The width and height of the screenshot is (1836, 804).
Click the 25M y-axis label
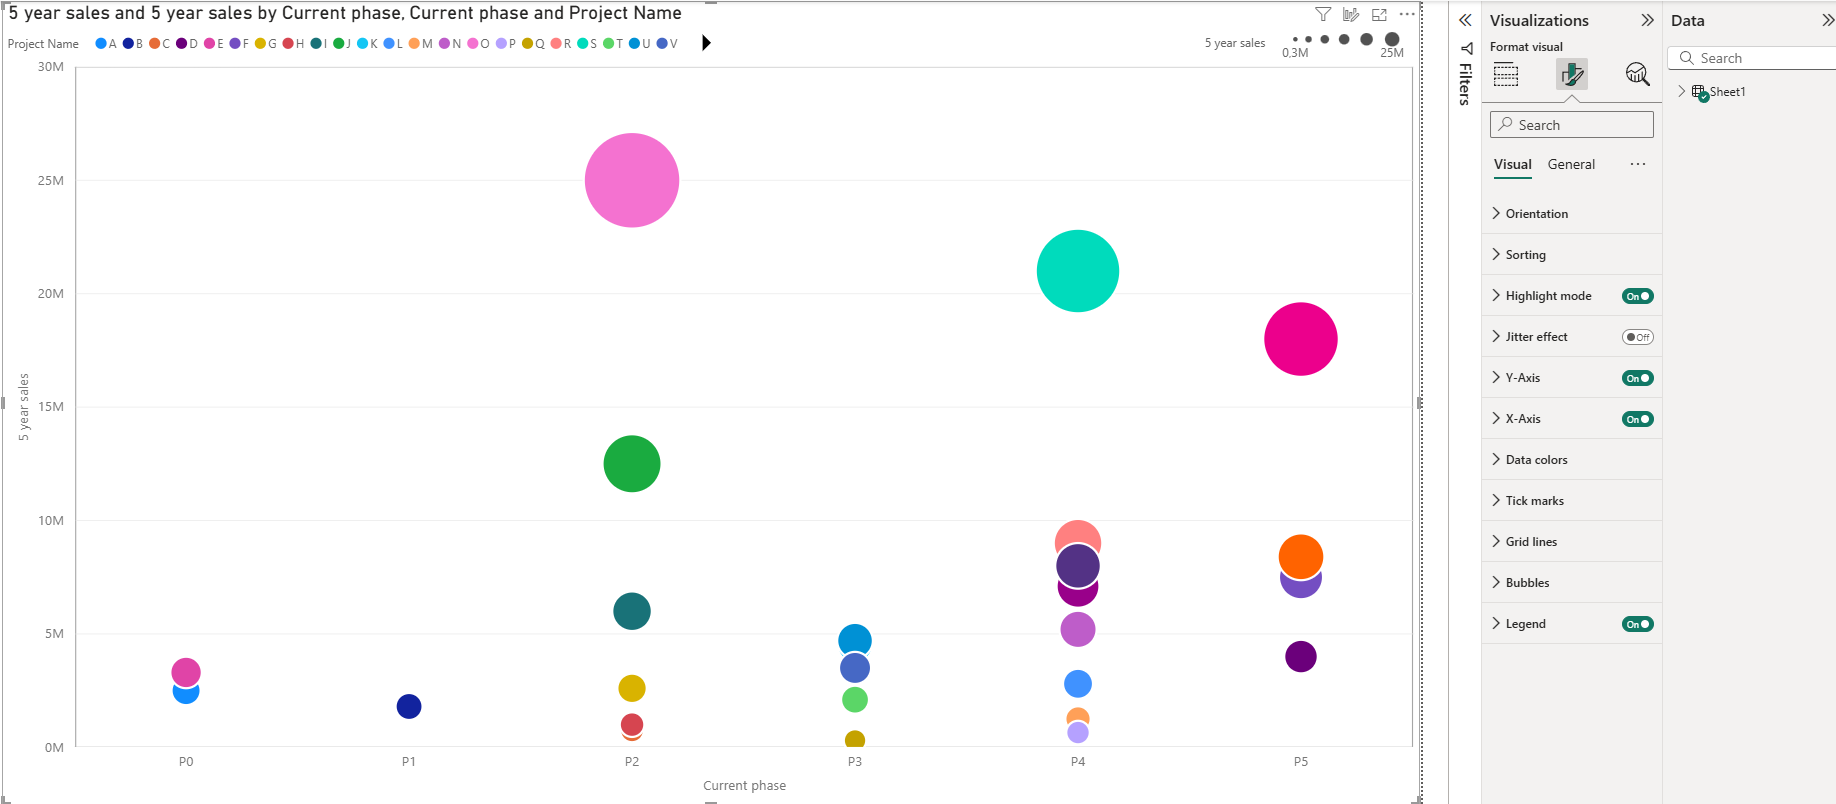(51, 180)
